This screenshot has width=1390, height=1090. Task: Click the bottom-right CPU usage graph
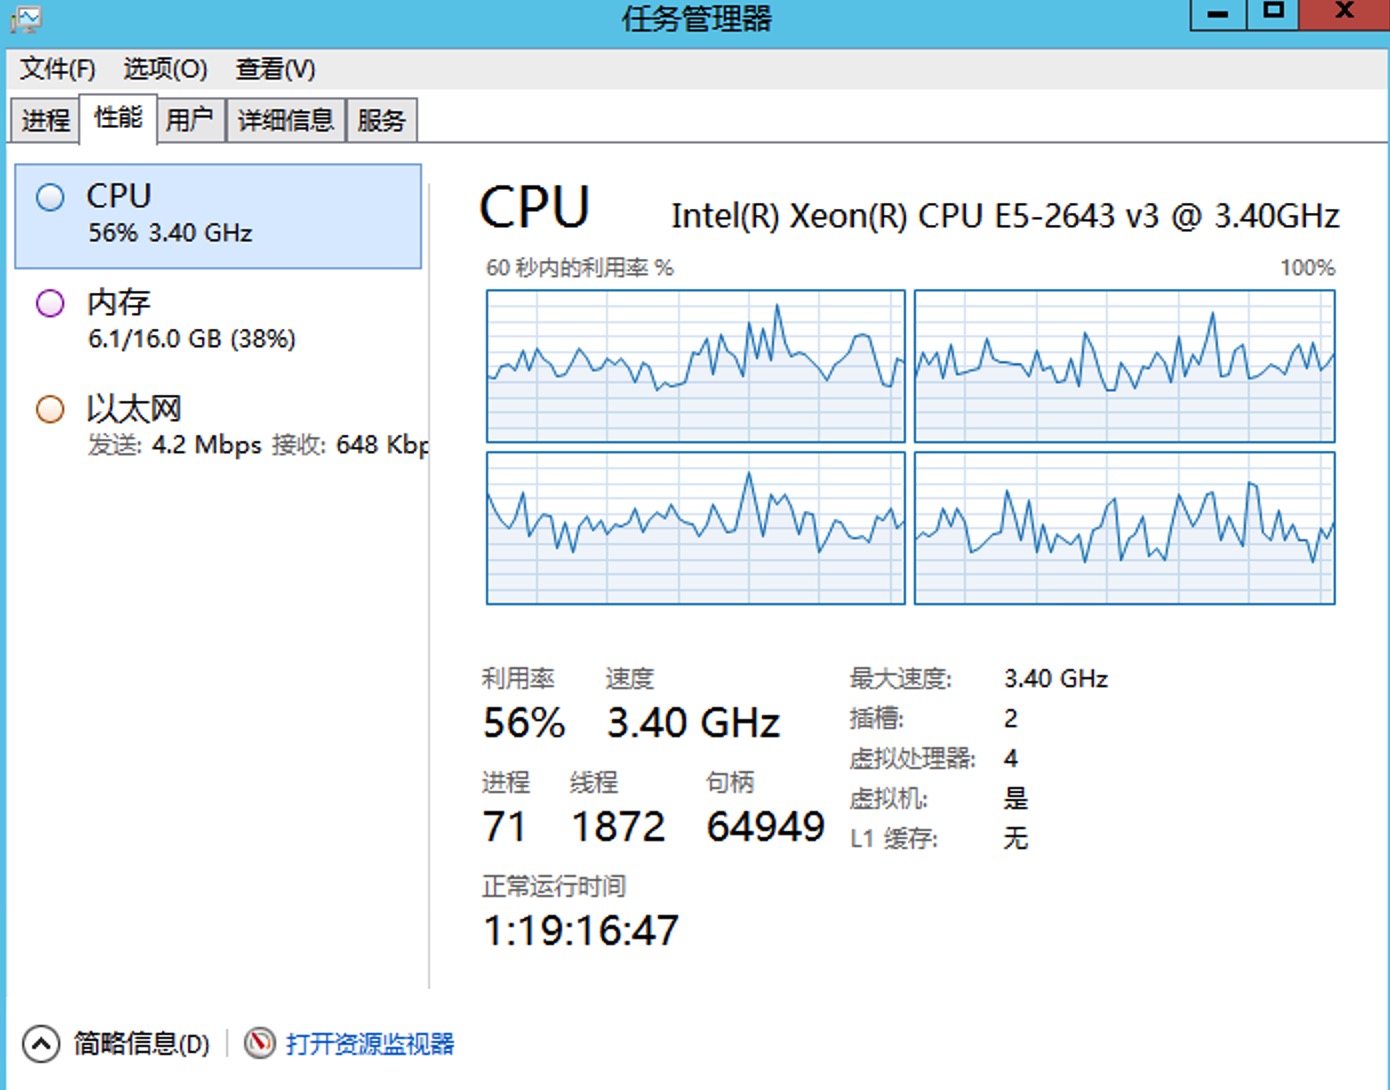click(x=1124, y=528)
